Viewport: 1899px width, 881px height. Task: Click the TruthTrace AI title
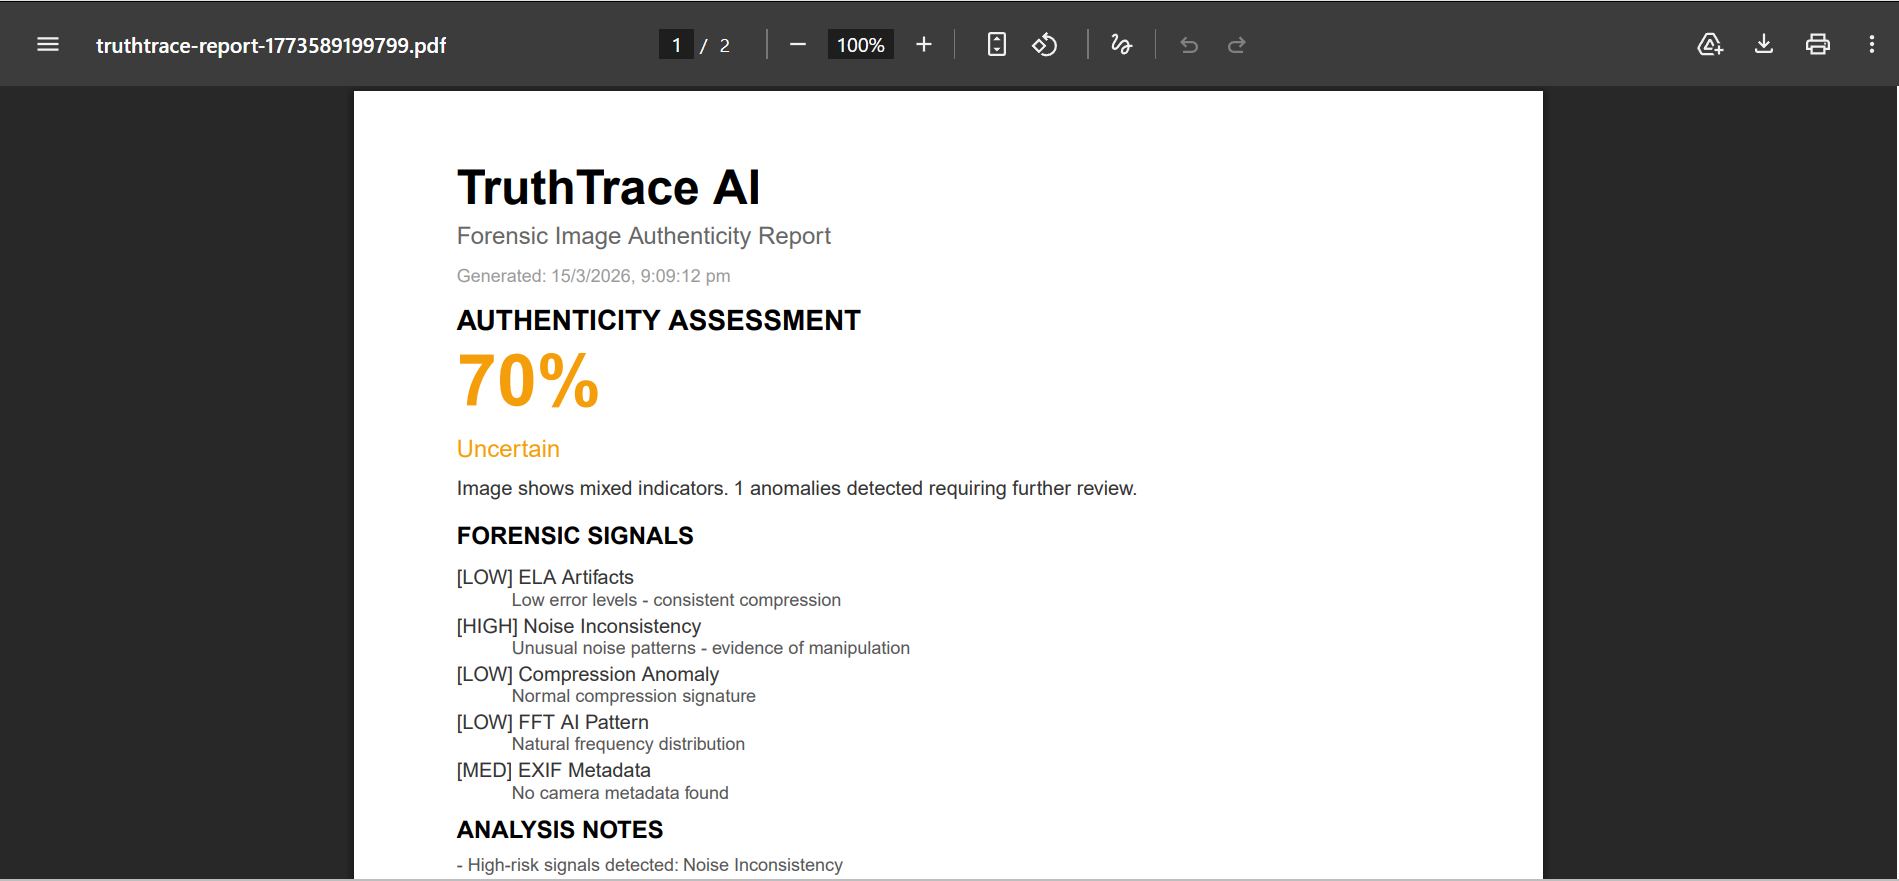609,188
